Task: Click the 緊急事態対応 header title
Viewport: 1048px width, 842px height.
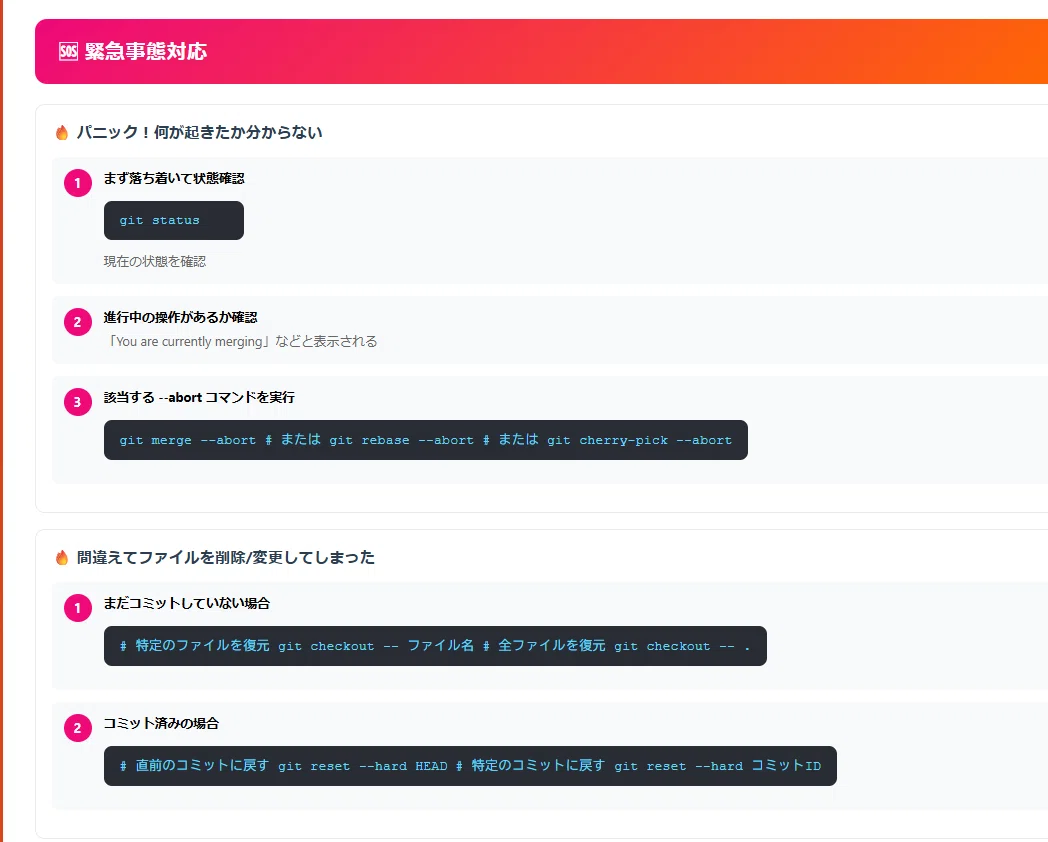Action: [x=146, y=51]
